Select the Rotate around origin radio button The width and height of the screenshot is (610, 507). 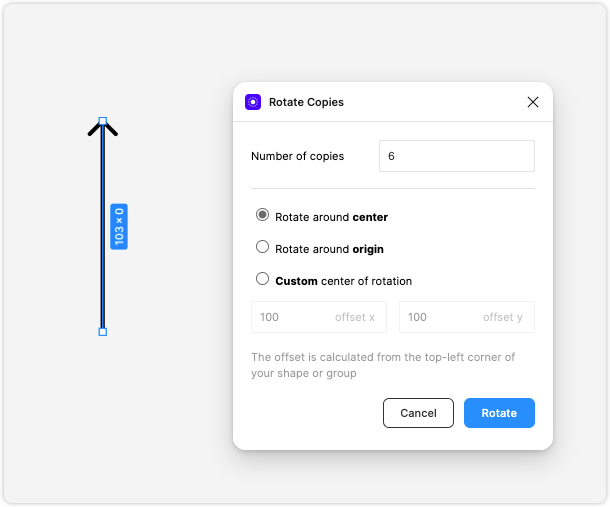click(x=262, y=247)
